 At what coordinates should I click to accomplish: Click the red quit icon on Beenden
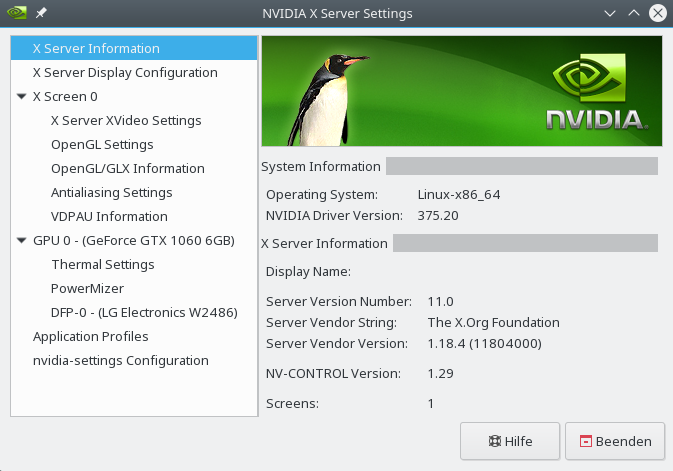pos(586,441)
